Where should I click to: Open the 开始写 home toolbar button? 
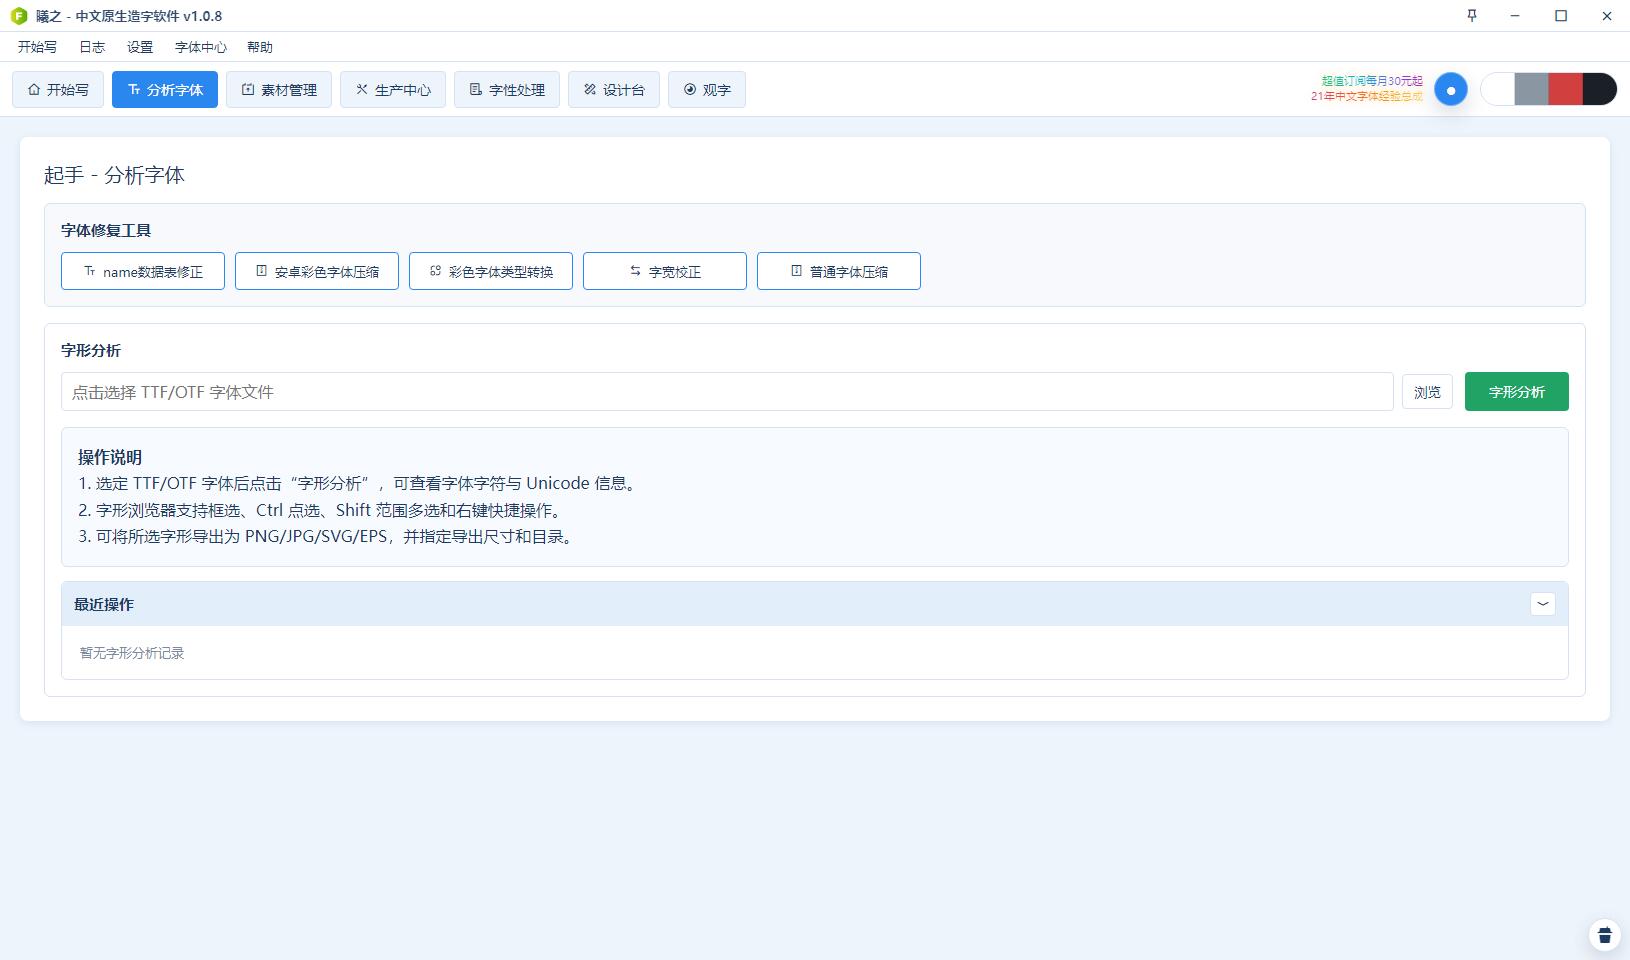(58, 90)
